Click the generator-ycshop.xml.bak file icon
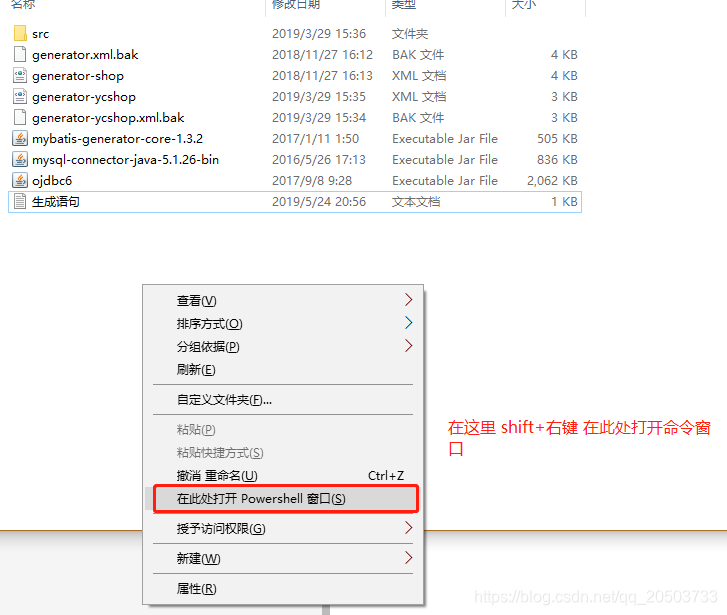Screen dimensions: 727x615 point(20,117)
